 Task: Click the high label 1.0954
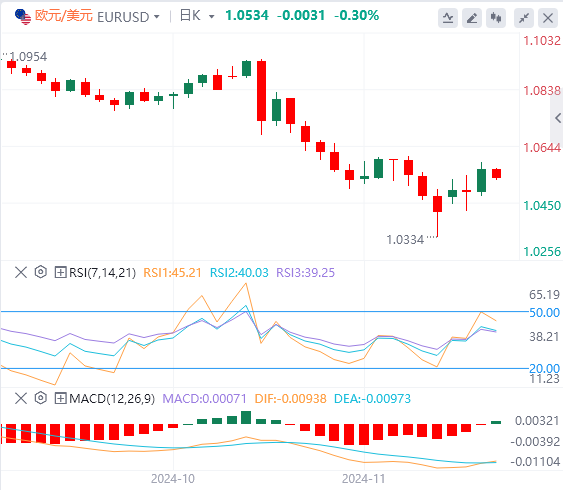coord(28,57)
